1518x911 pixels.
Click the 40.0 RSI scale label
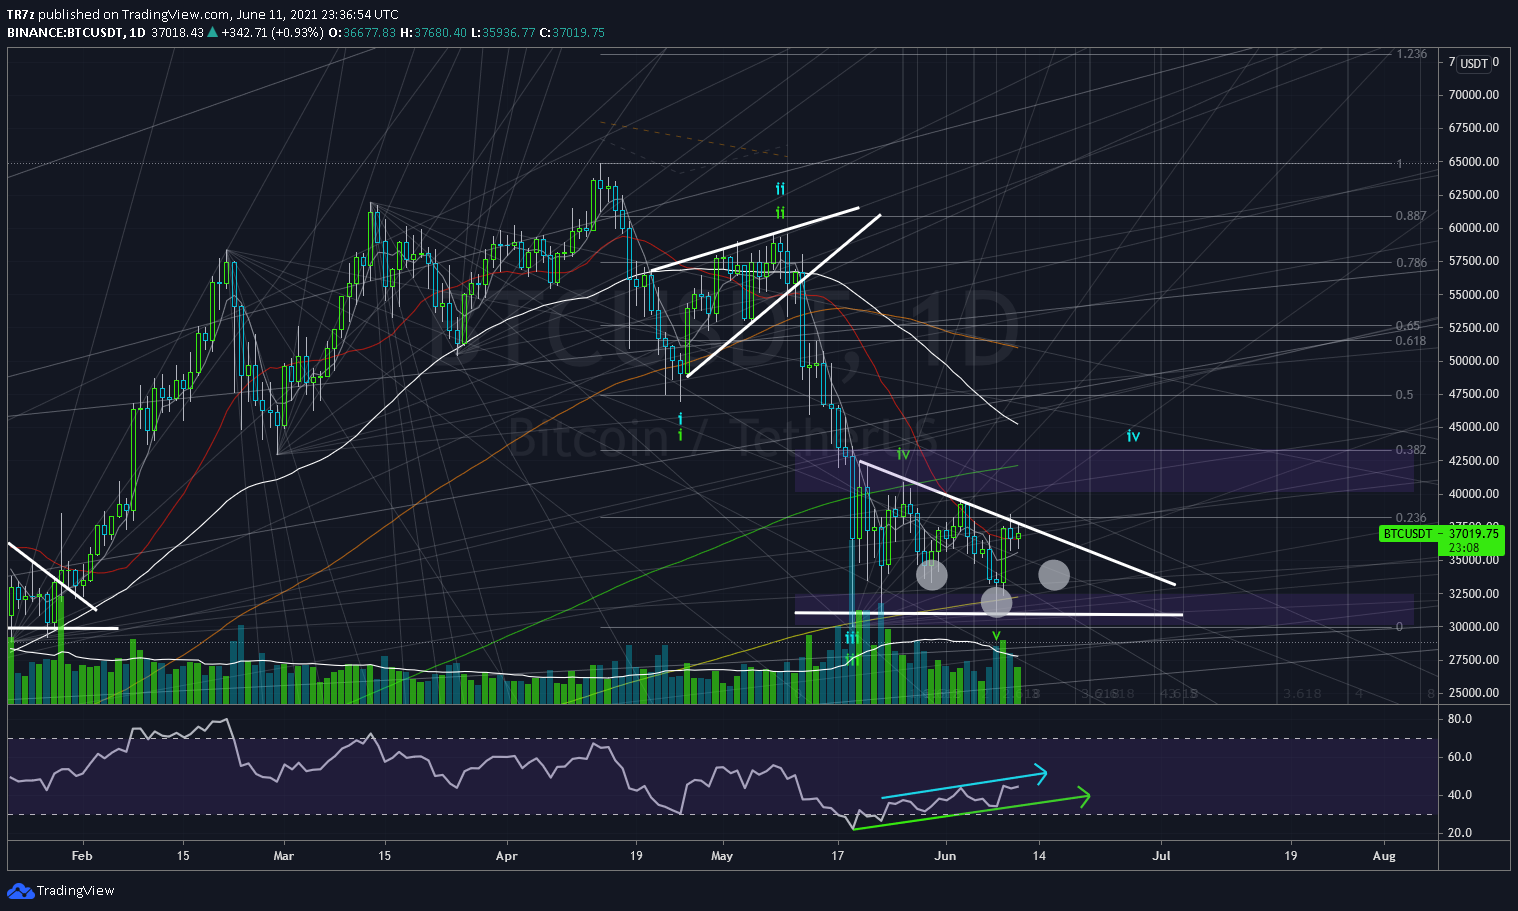point(1459,796)
